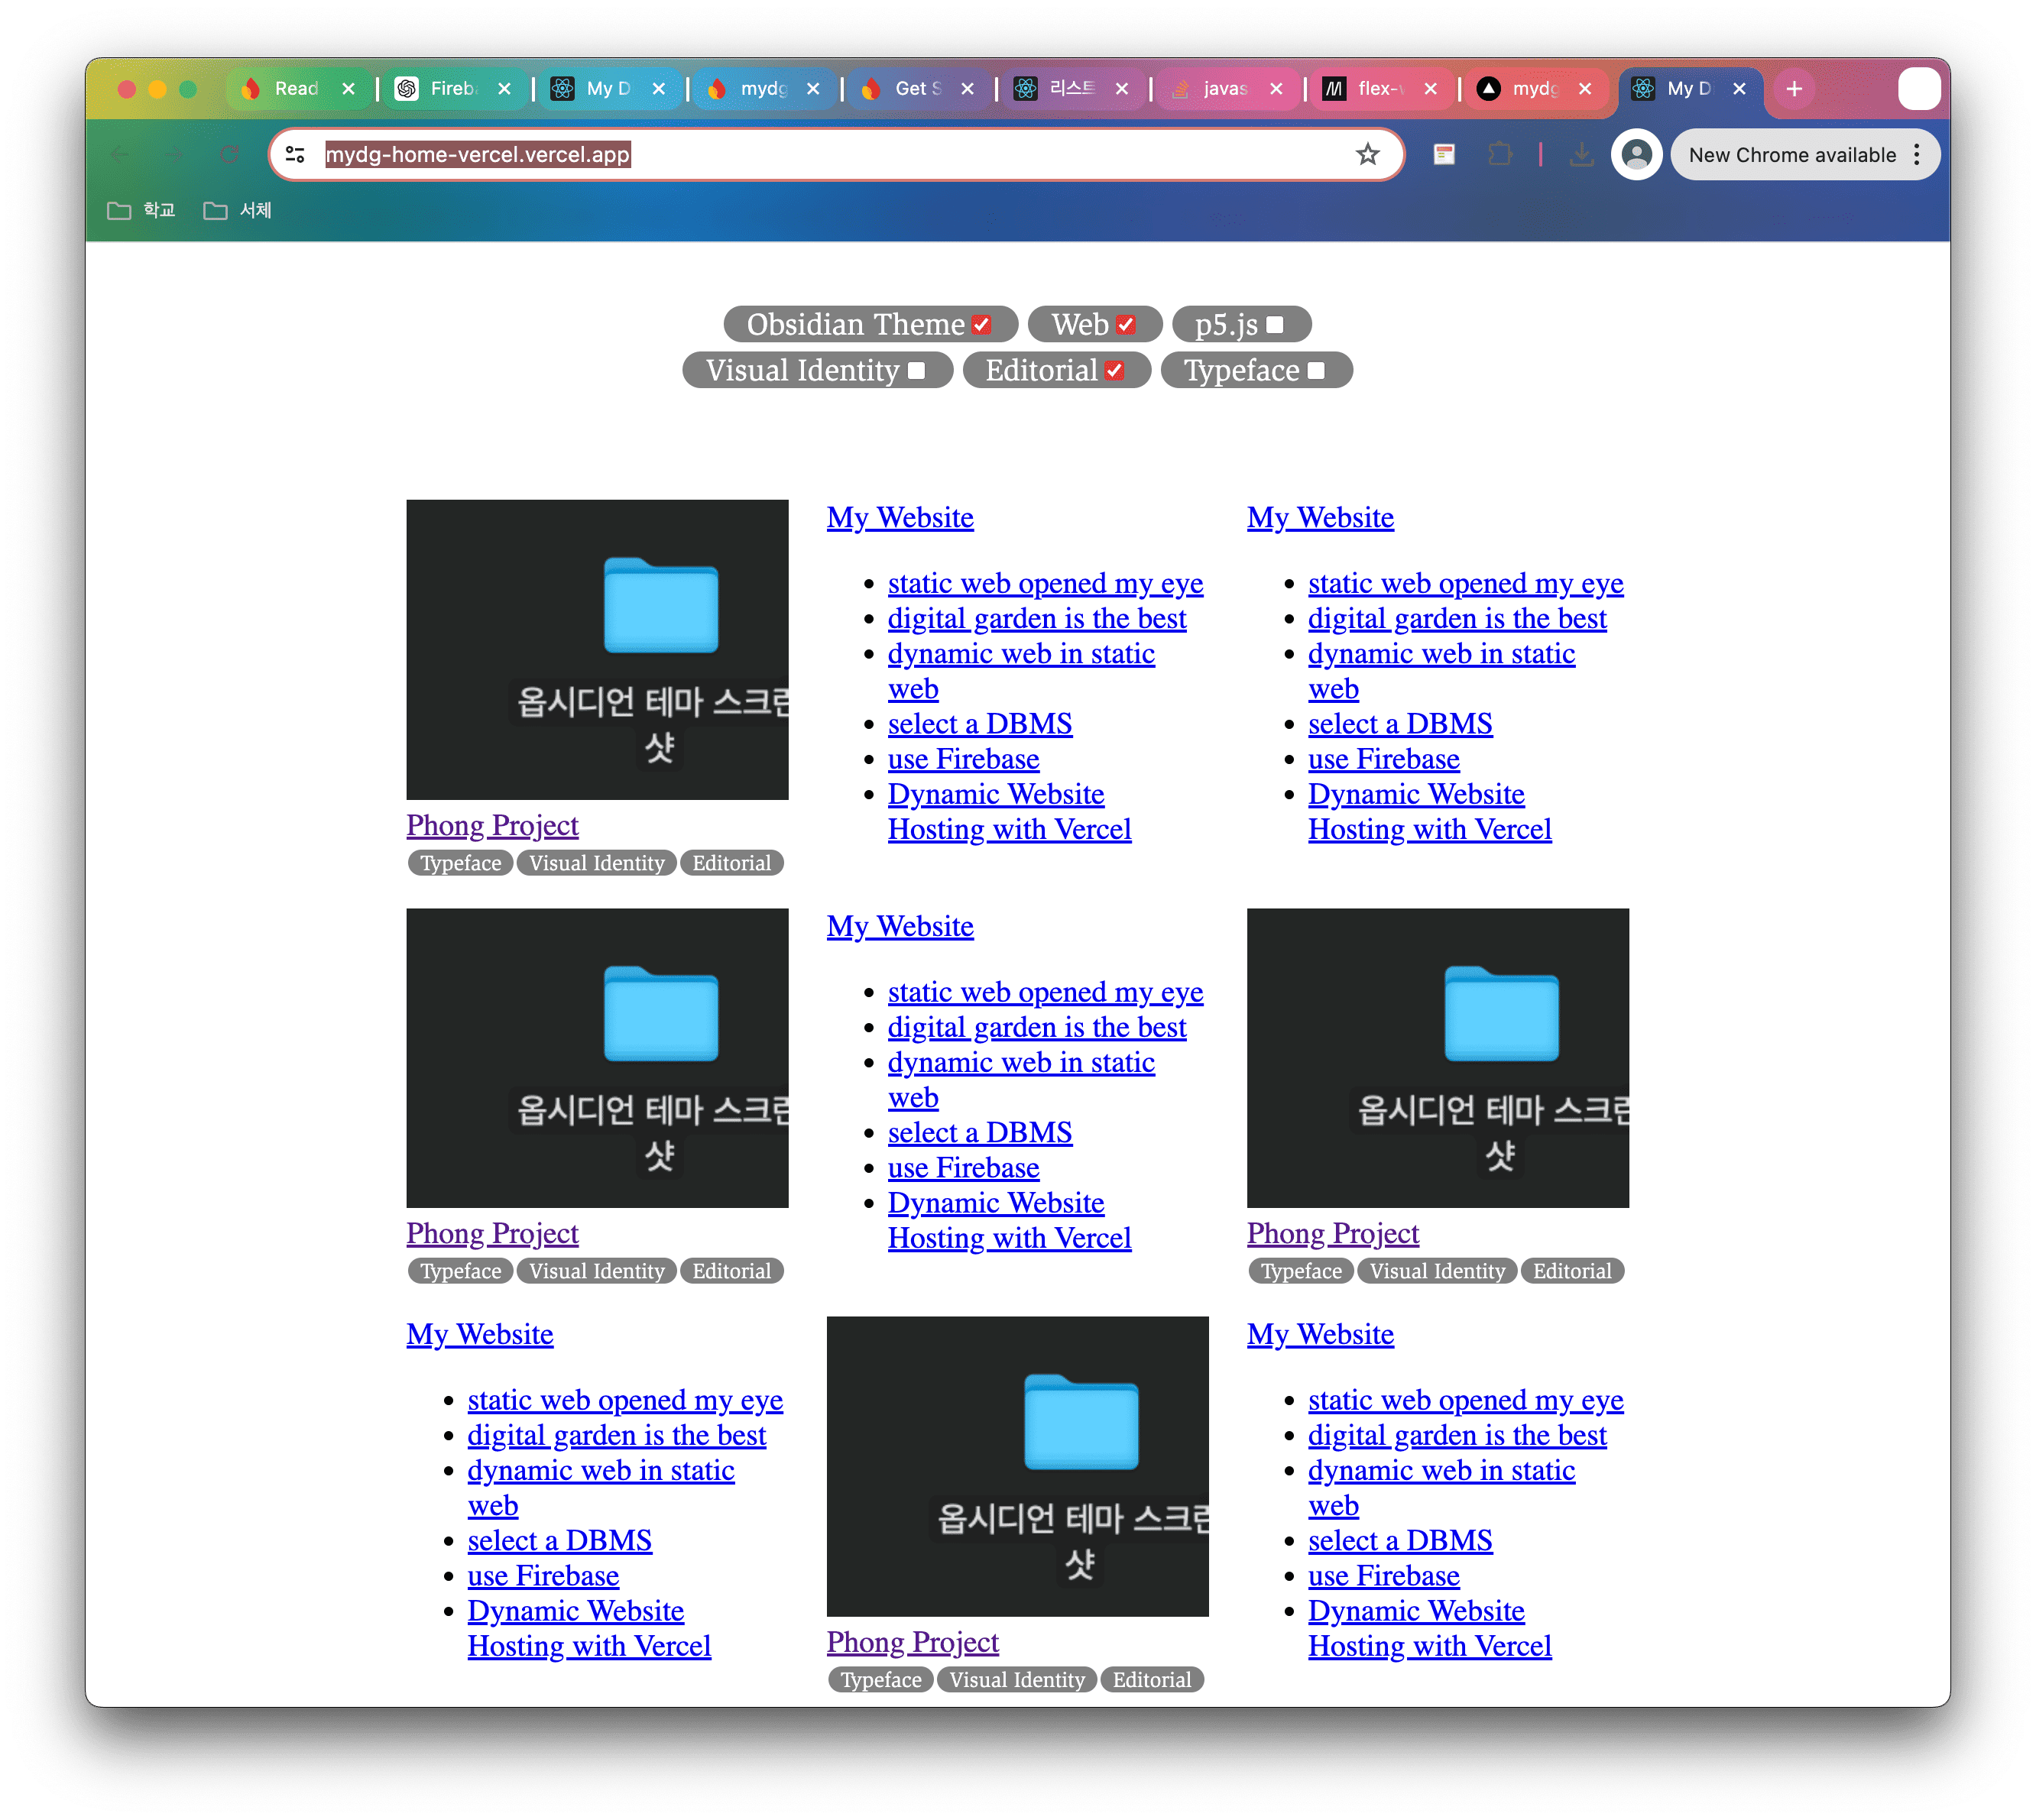Open the Extensions puzzle icon
This screenshot has width=2036, height=1820.
point(1499,154)
